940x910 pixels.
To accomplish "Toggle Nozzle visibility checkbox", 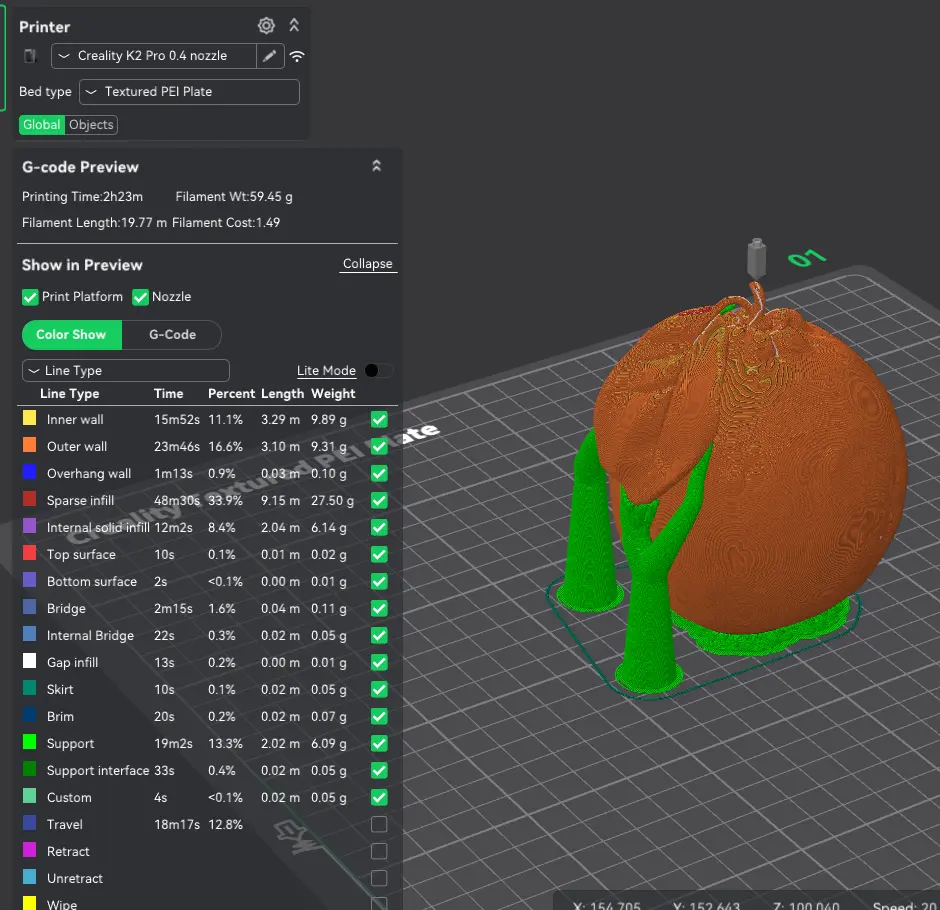I will [140, 297].
